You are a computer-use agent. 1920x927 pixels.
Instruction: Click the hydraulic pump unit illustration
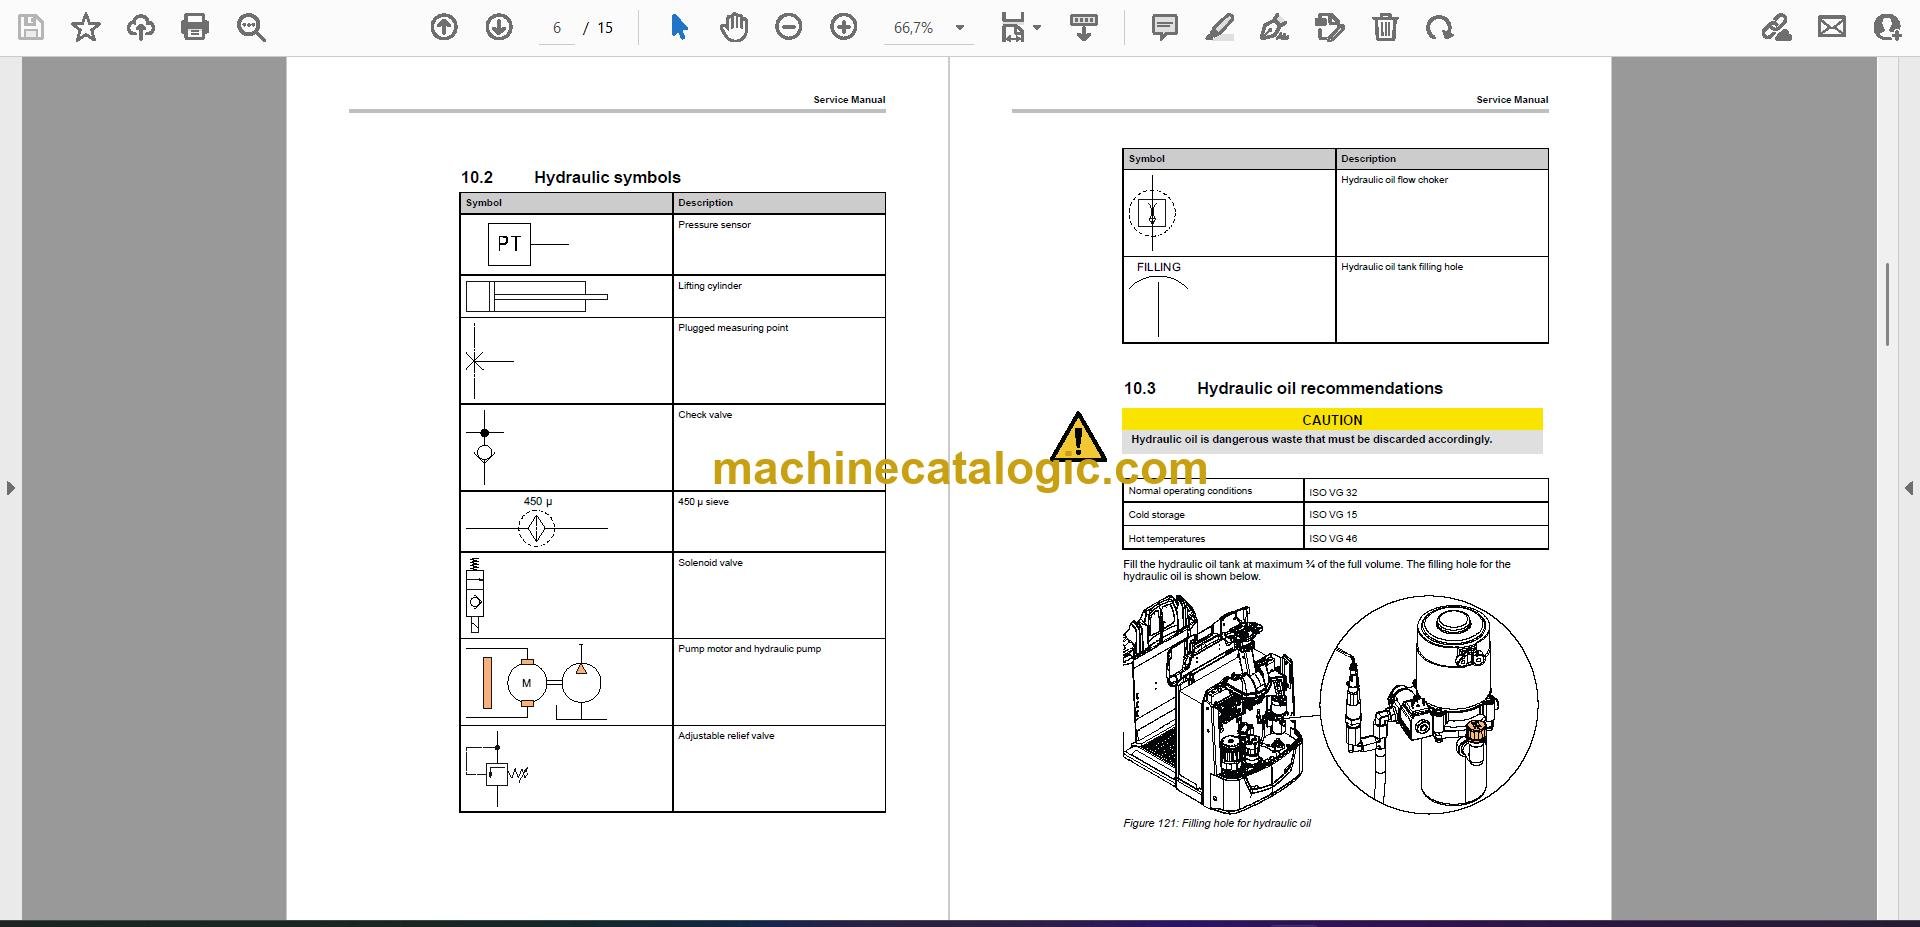click(1429, 706)
